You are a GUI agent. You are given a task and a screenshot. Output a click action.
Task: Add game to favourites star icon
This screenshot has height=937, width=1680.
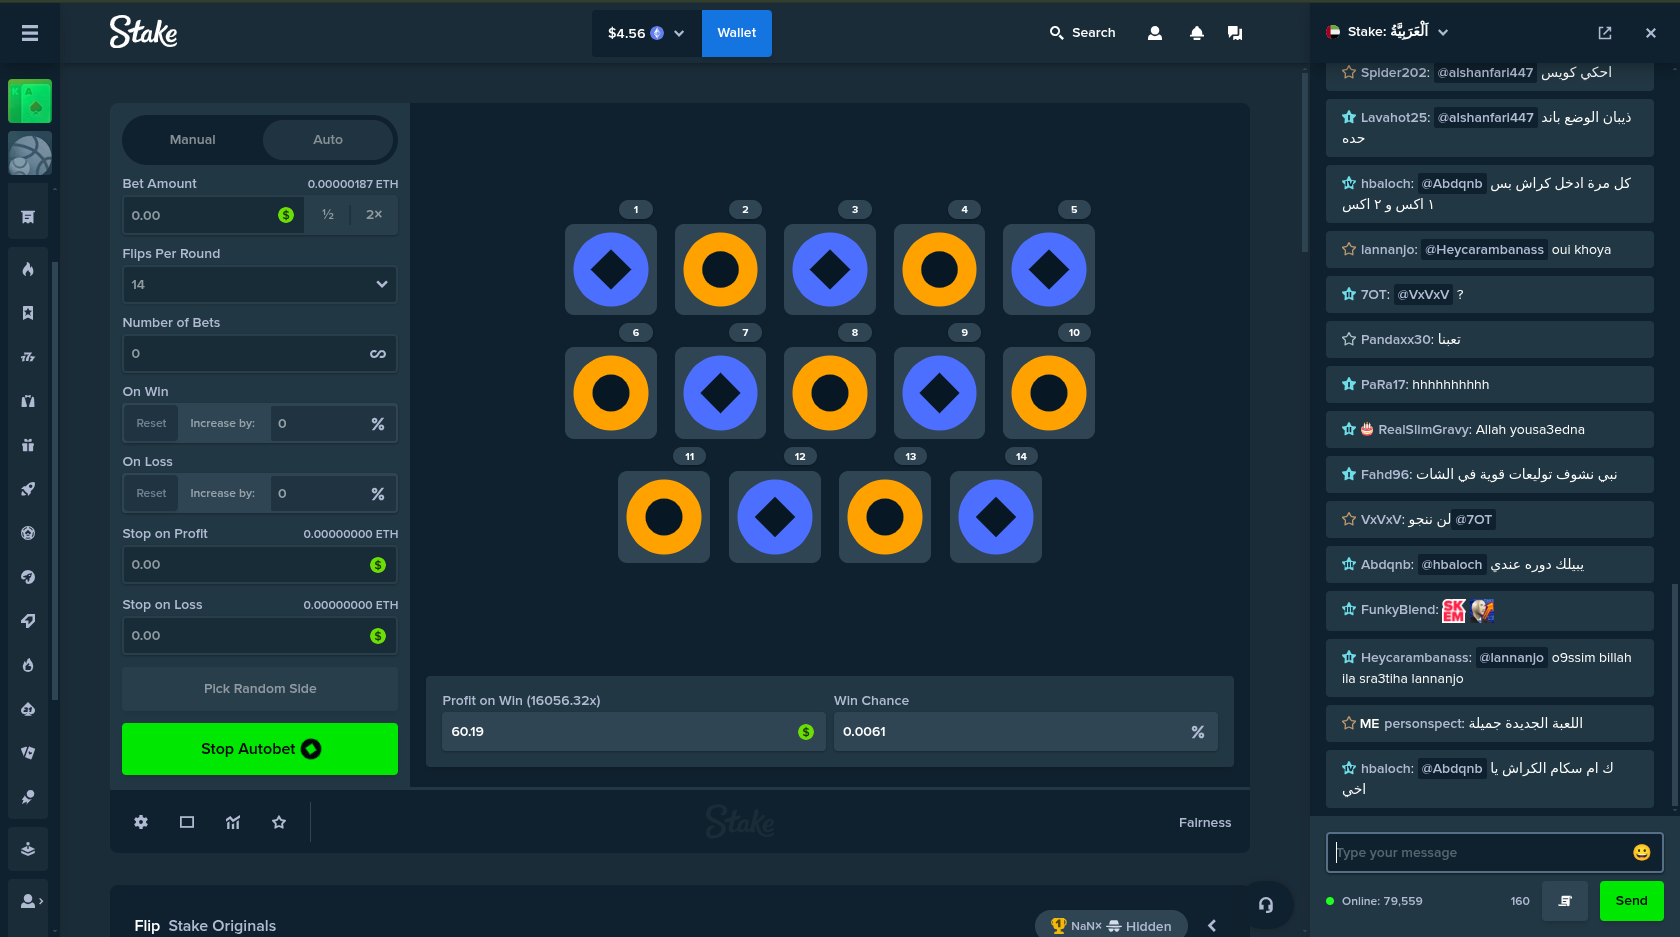pos(279,822)
